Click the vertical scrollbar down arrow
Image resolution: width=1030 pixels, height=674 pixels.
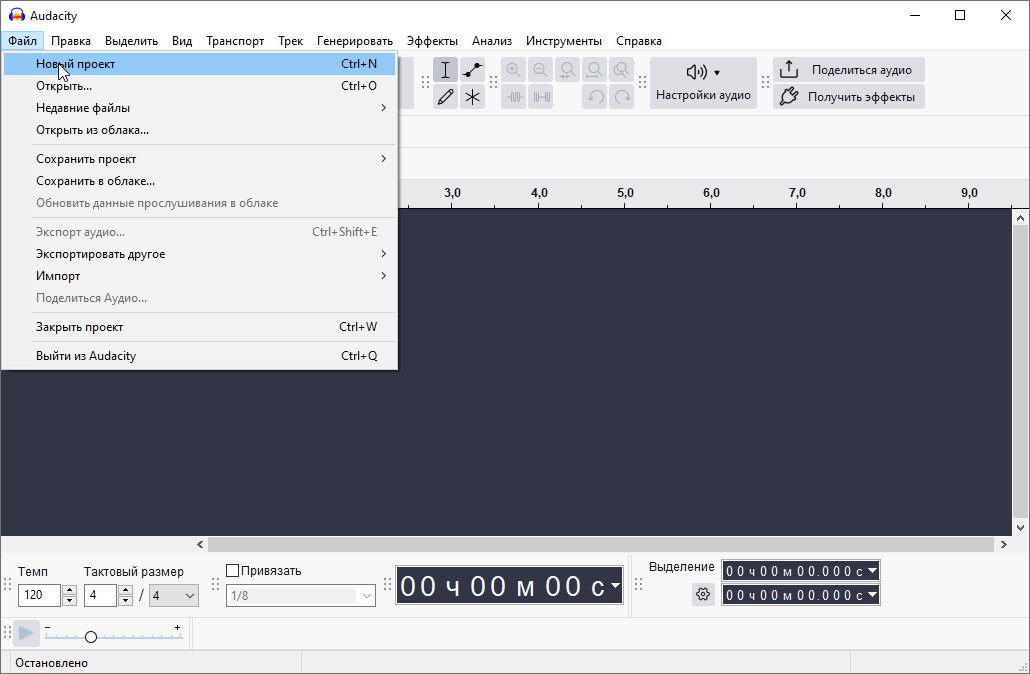click(x=1020, y=528)
